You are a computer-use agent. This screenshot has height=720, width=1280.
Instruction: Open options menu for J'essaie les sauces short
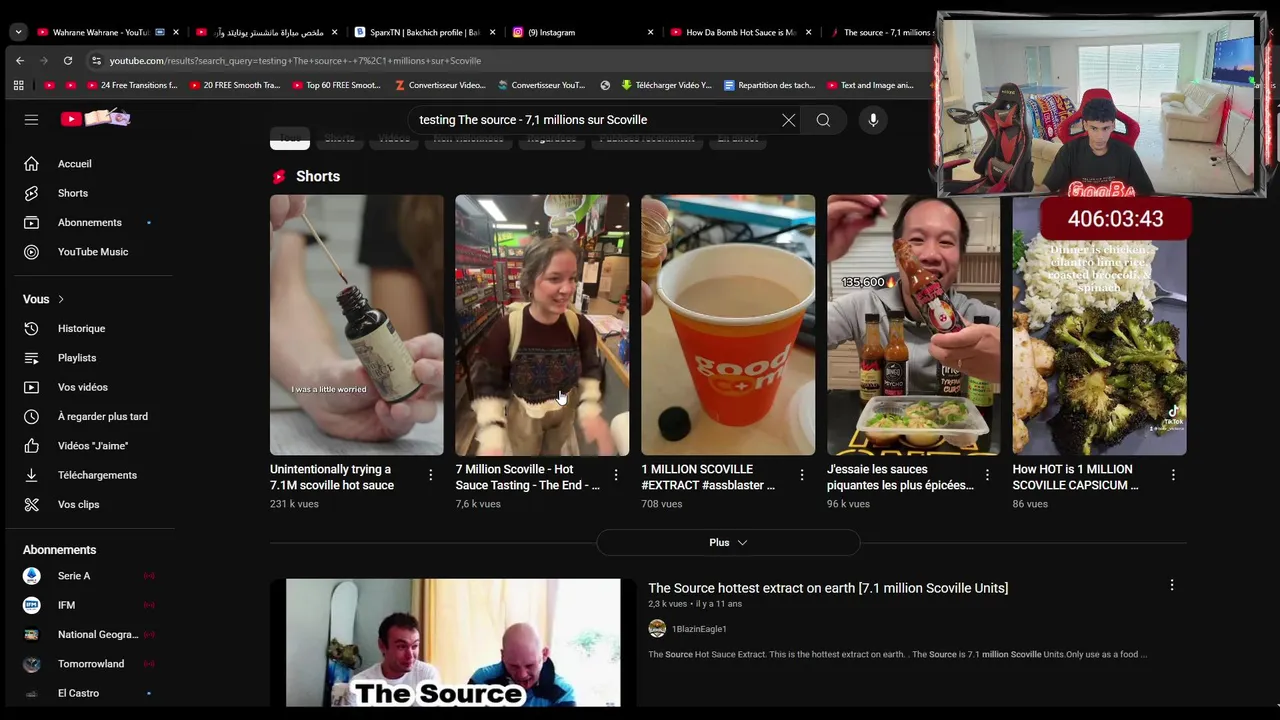pyautogui.click(x=987, y=475)
